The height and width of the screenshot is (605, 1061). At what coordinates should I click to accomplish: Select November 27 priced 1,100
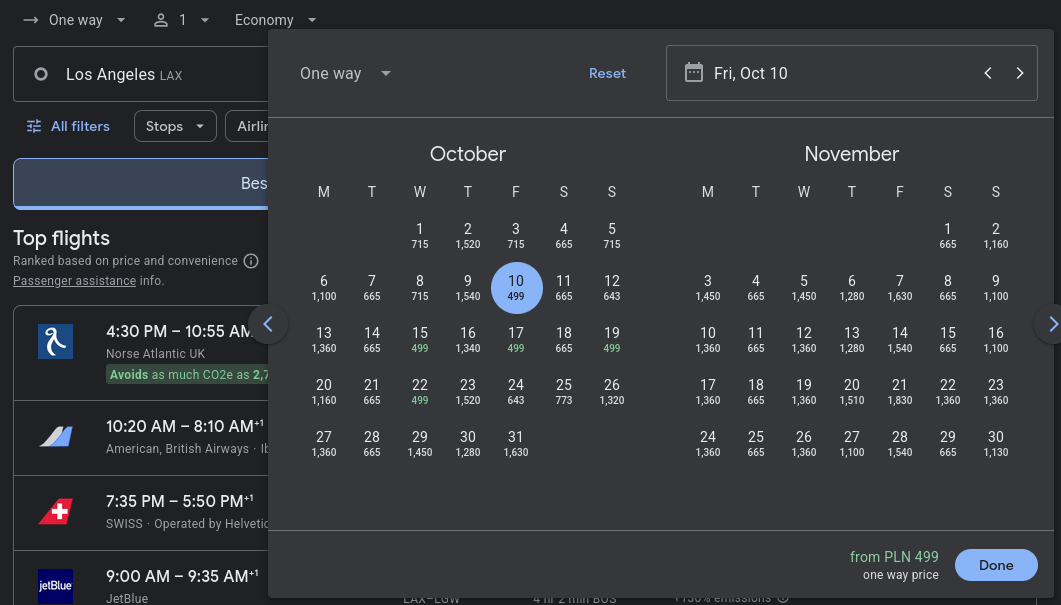point(851,444)
